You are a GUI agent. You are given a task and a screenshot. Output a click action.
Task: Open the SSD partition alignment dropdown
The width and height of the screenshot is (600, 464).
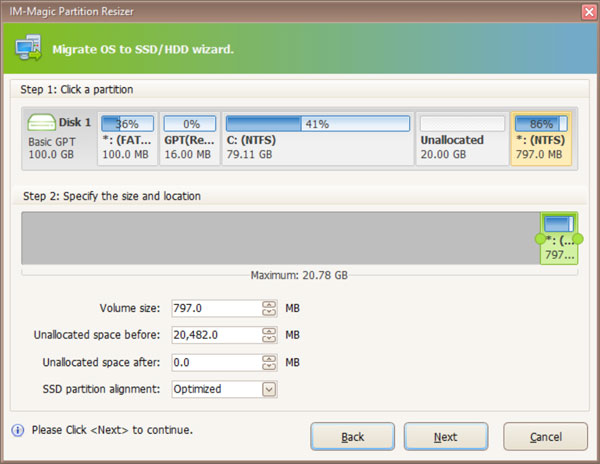pos(269,389)
